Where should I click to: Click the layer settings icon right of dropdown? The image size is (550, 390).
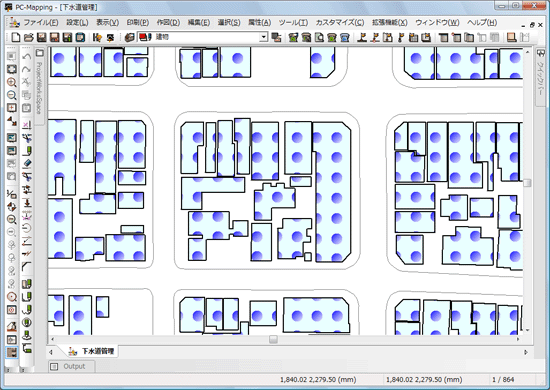click(x=276, y=37)
